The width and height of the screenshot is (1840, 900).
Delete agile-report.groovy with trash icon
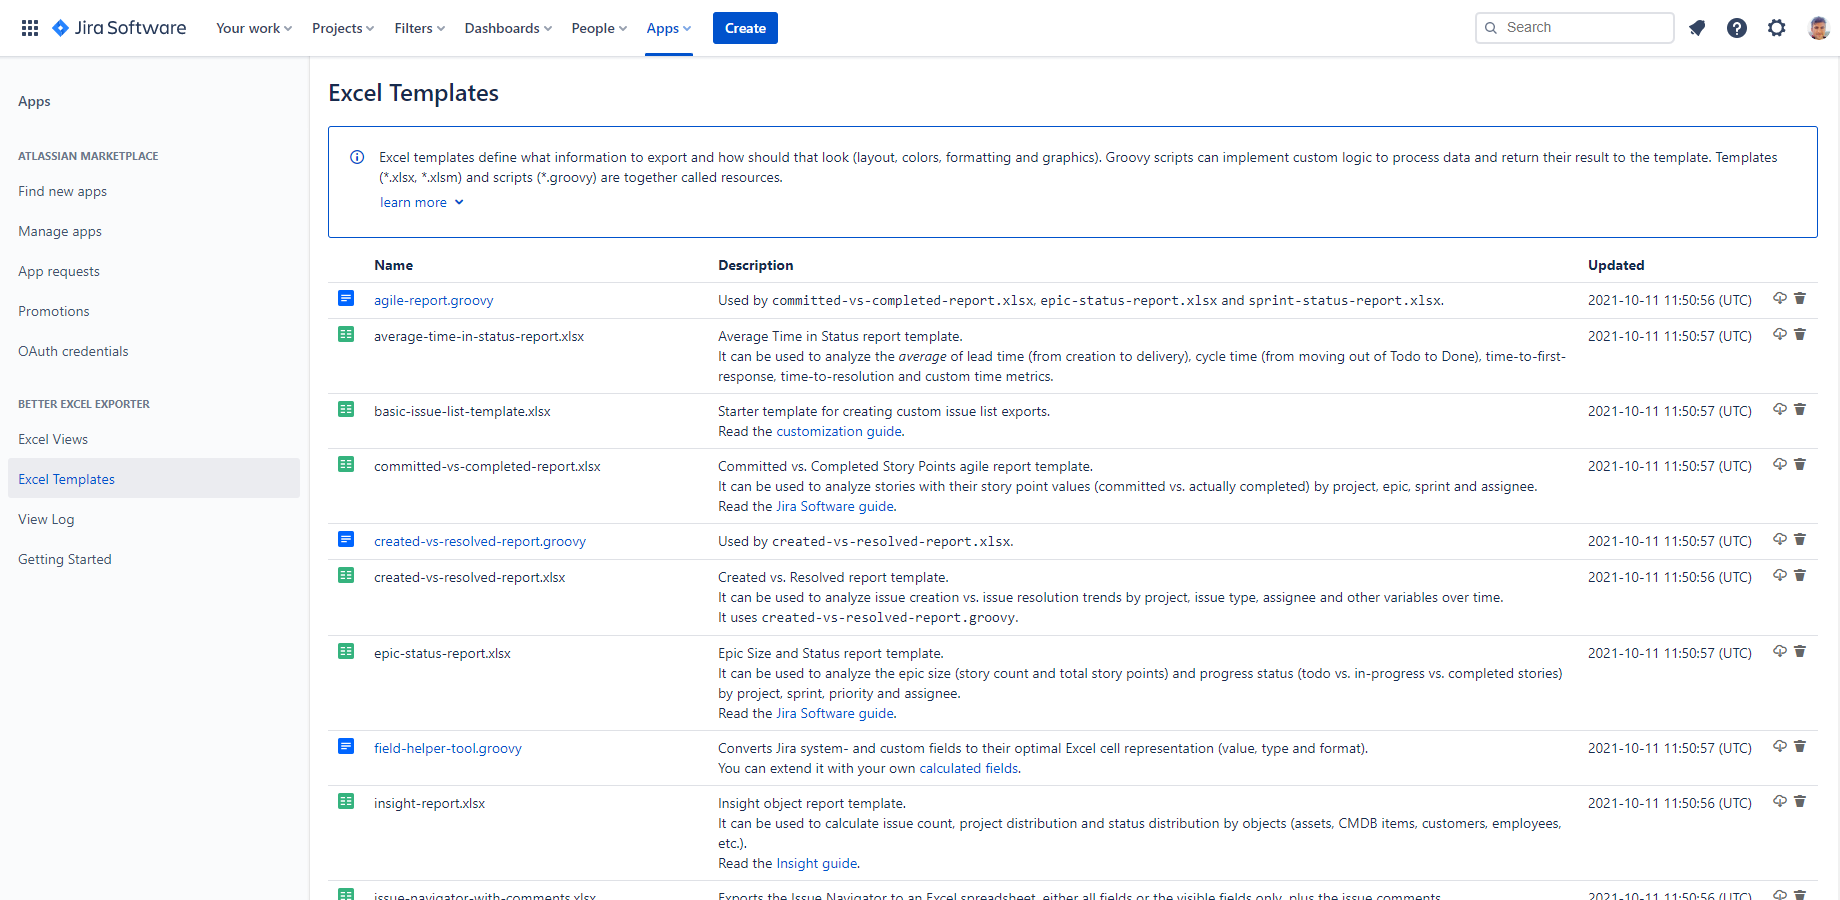point(1800,298)
